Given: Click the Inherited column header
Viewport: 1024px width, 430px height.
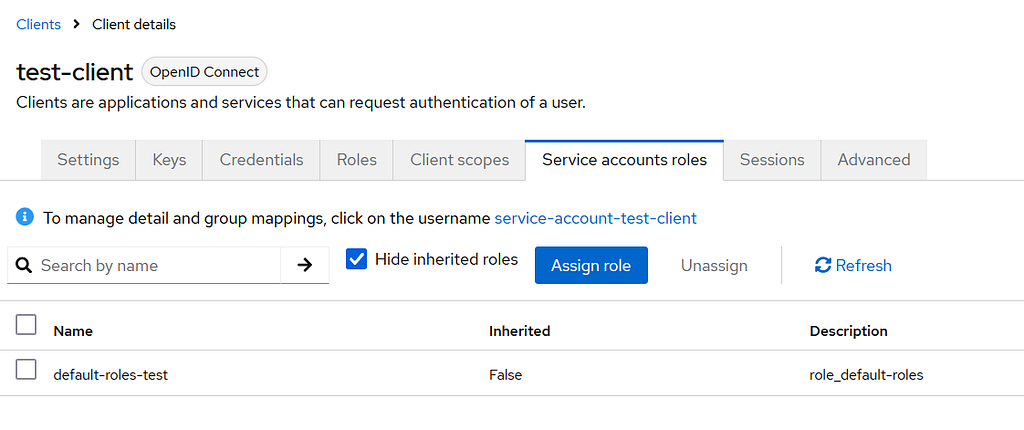Looking at the screenshot, I should click(x=520, y=331).
